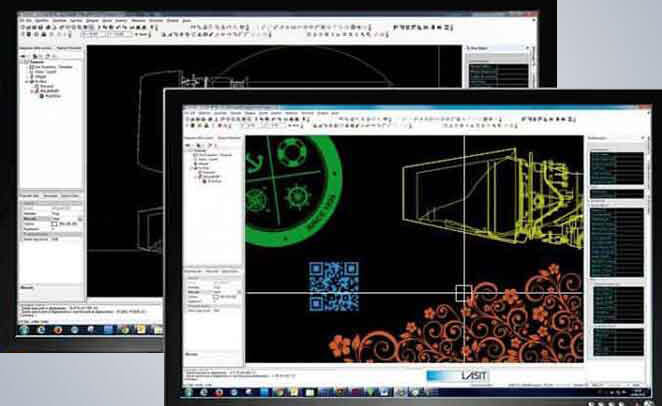Image resolution: width=662 pixels, height=406 pixels.
Task: Open the Start menu on the back monitor's taskbar
Action: tap(24, 330)
